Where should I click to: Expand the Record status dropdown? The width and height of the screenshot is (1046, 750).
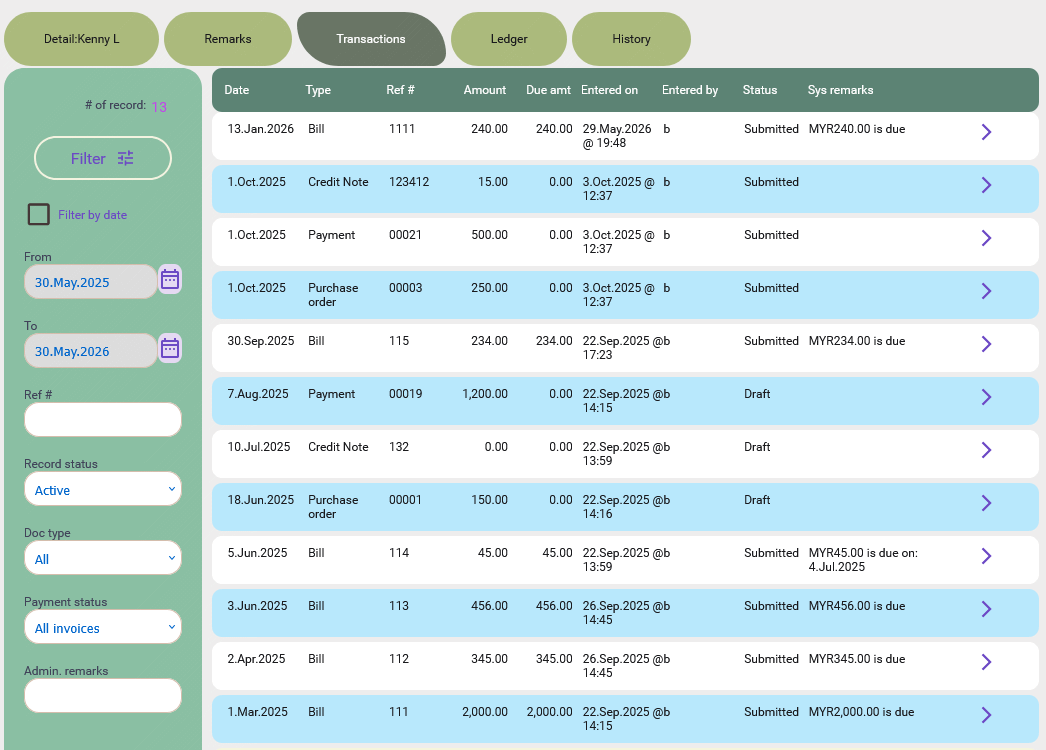coord(103,489)
